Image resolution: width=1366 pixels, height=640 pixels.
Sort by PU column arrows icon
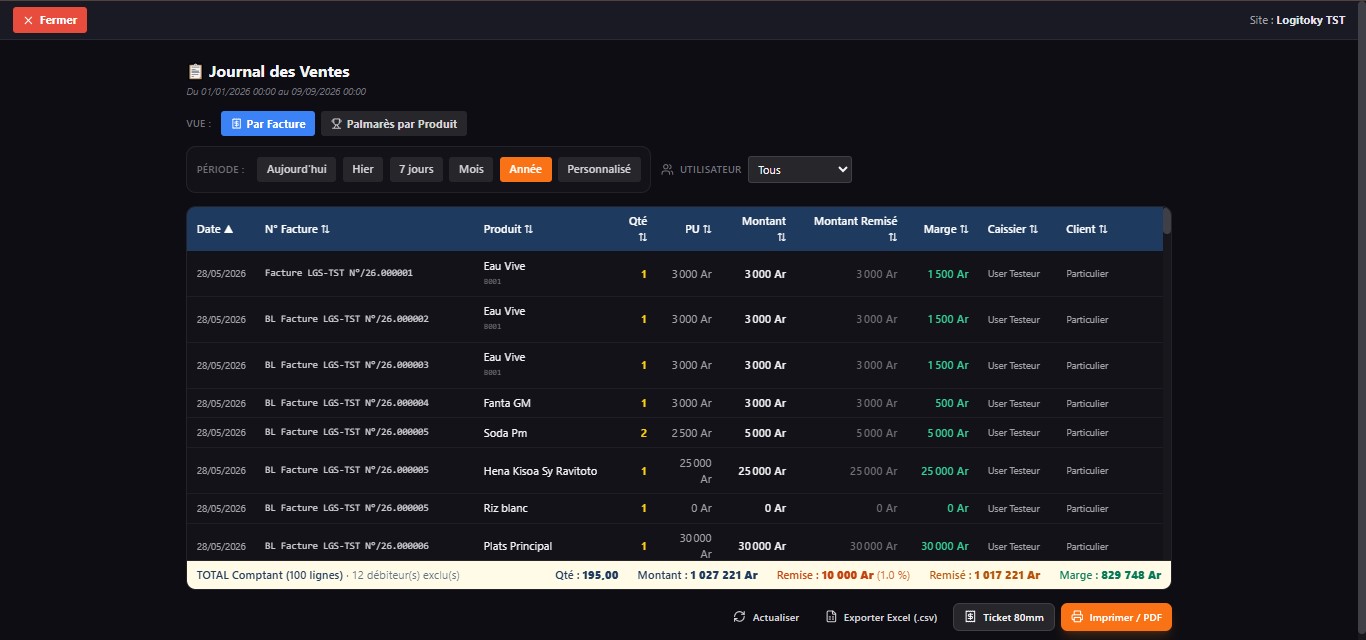pyautogui.click(x=707, y=229)
